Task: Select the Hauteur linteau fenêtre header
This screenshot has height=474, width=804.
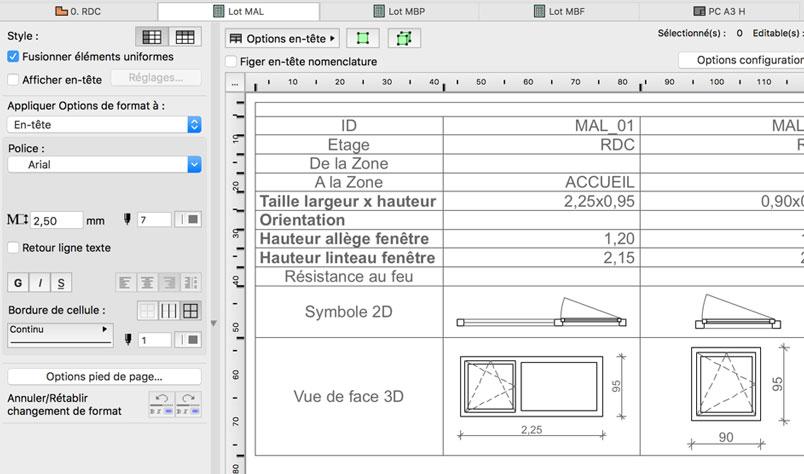Action: [349, 258]
